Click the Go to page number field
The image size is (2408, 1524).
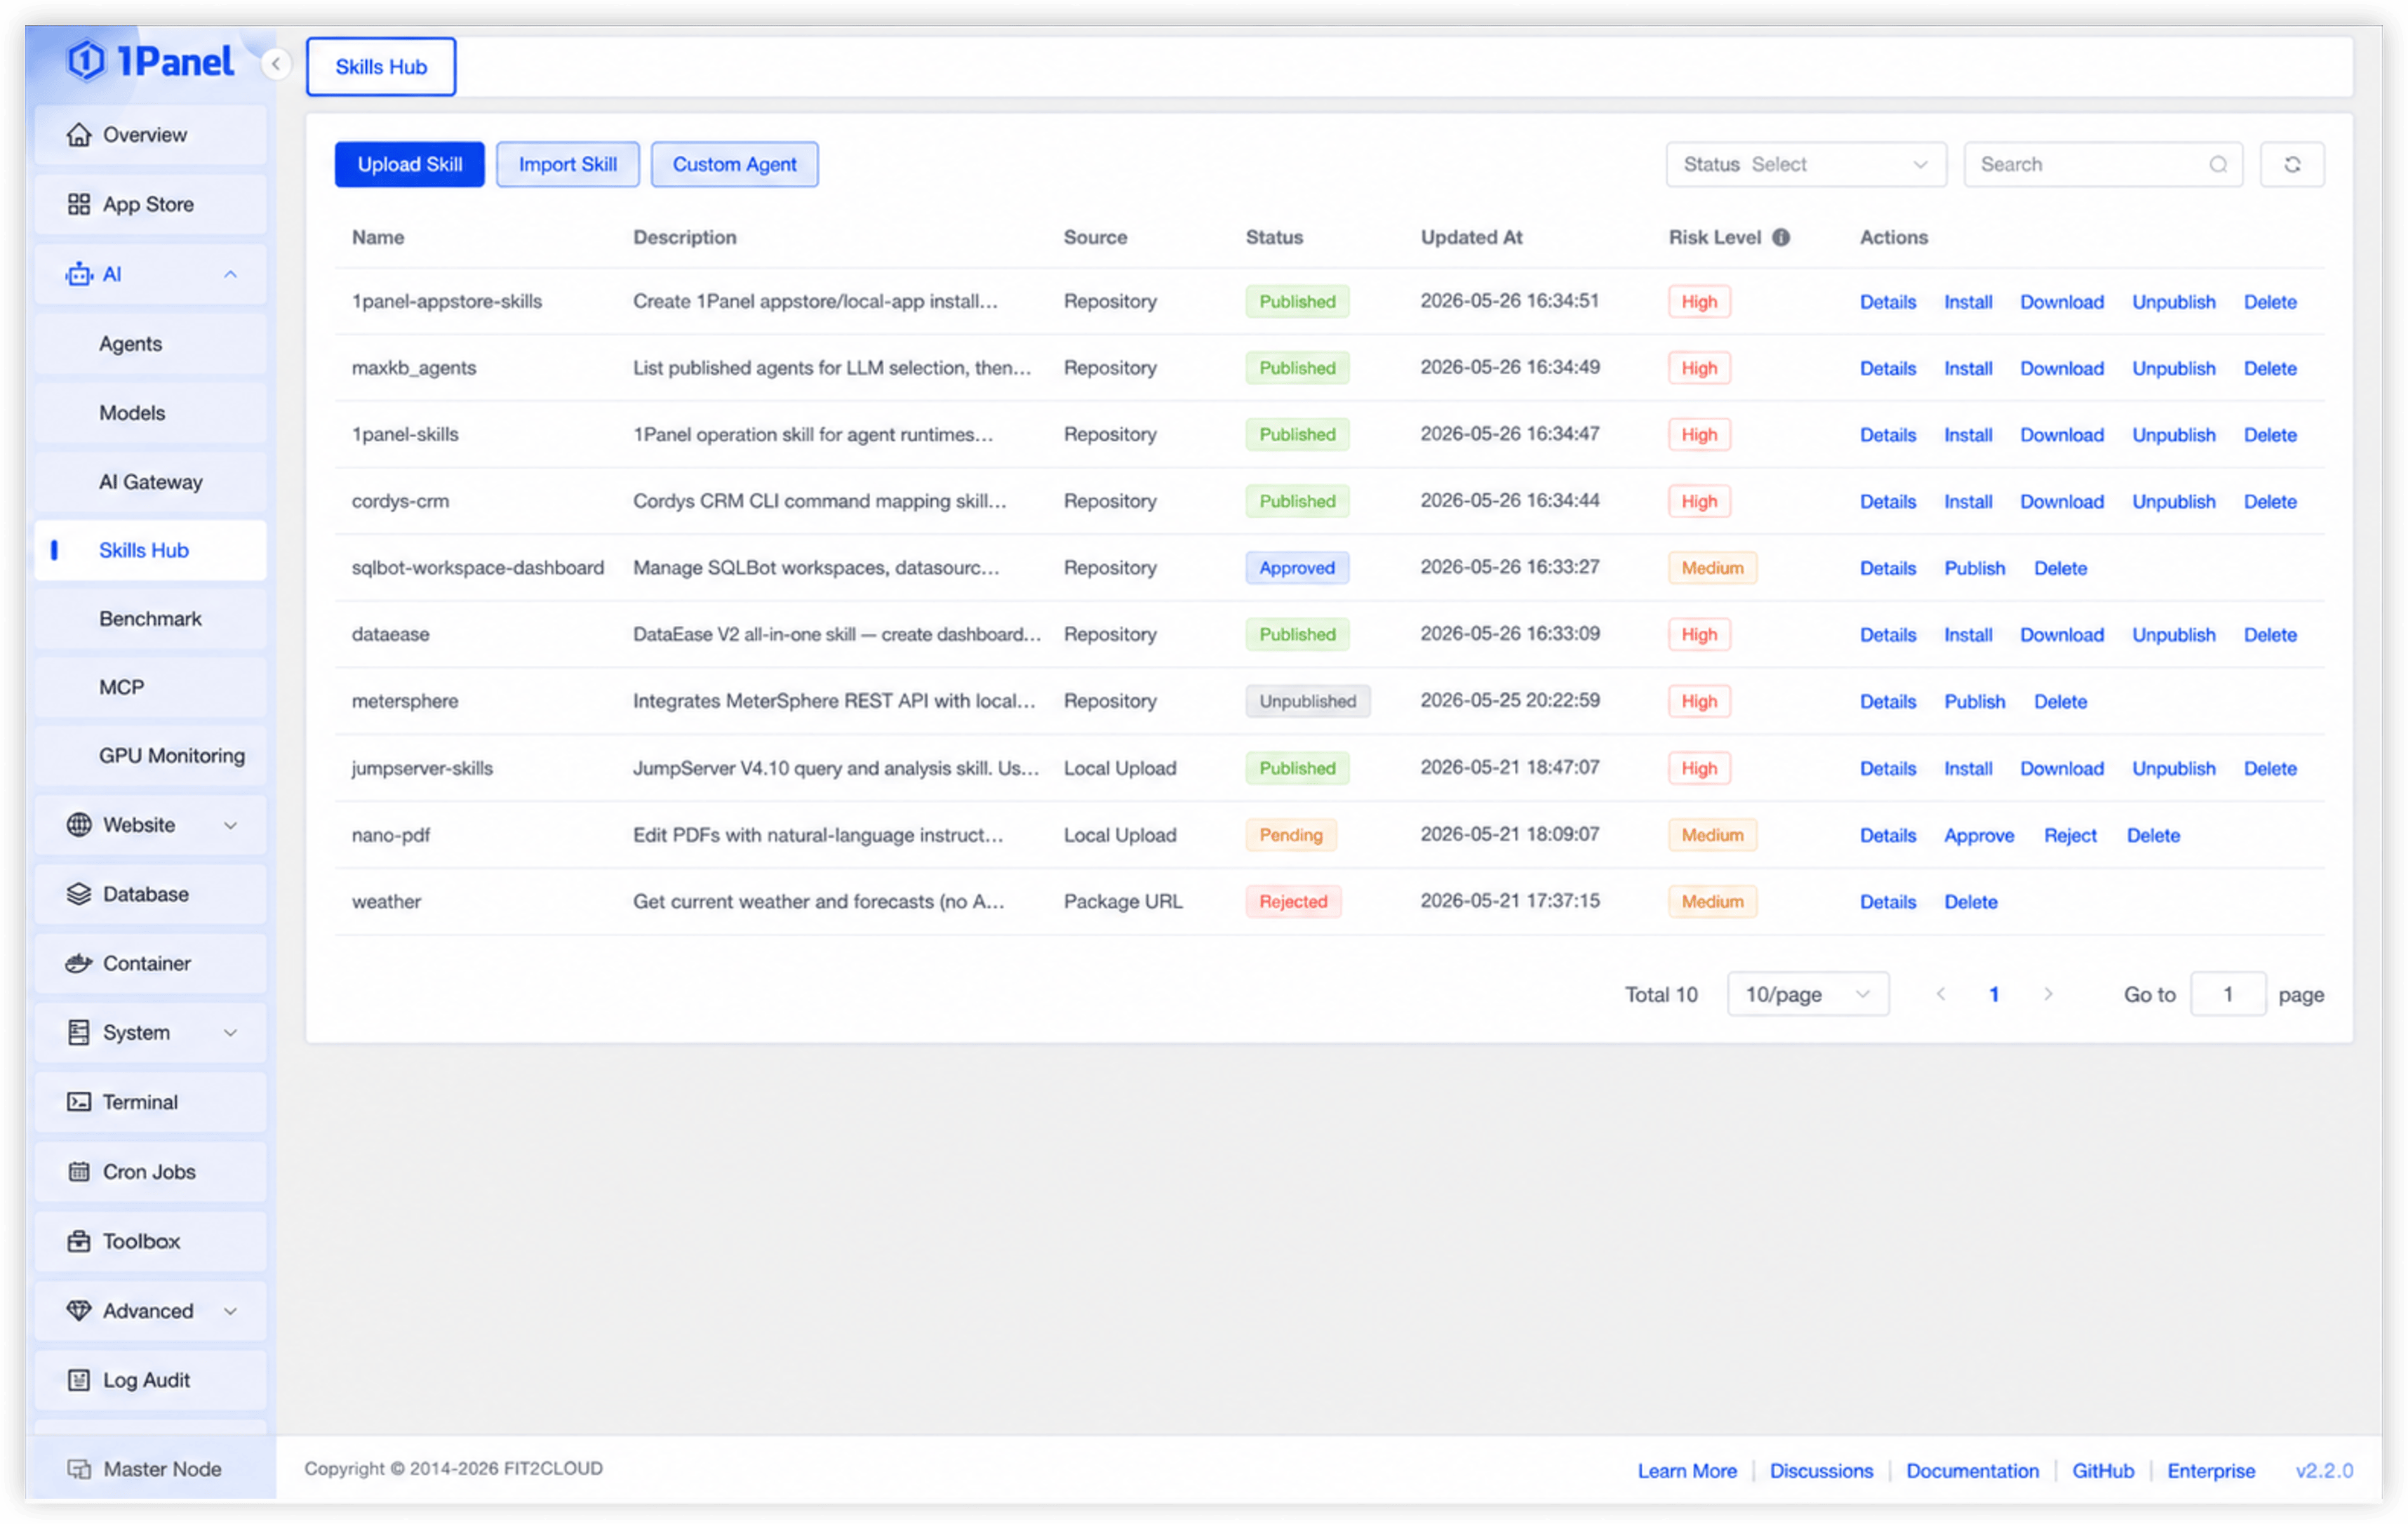point(2228,994)
